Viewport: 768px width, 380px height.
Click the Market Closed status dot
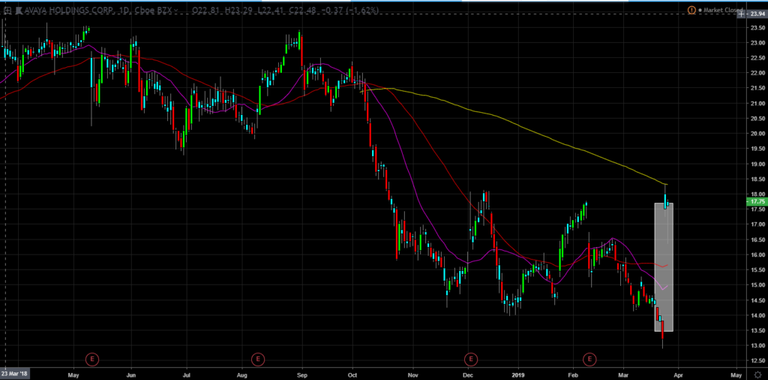pyautogui.click(x=700, y=10)
